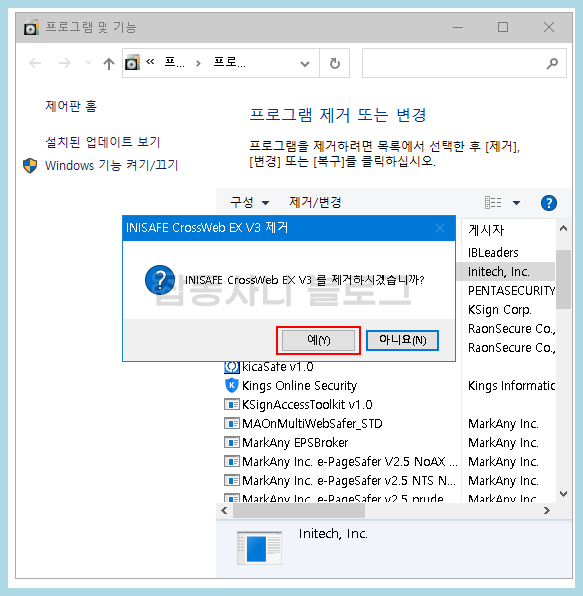This screenshot has height=596, width=583.
Task: Click the 프로그램 및 기능 title bar icon
Action: click(31, 27)
